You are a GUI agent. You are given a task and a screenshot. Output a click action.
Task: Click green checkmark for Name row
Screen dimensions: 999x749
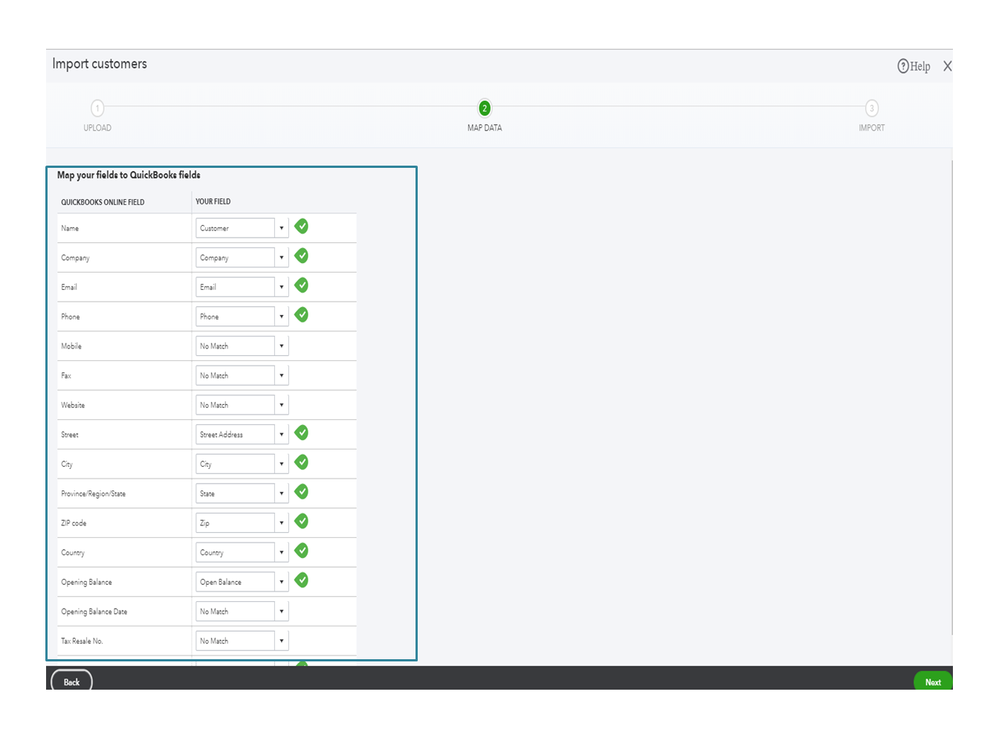[301, 226]
